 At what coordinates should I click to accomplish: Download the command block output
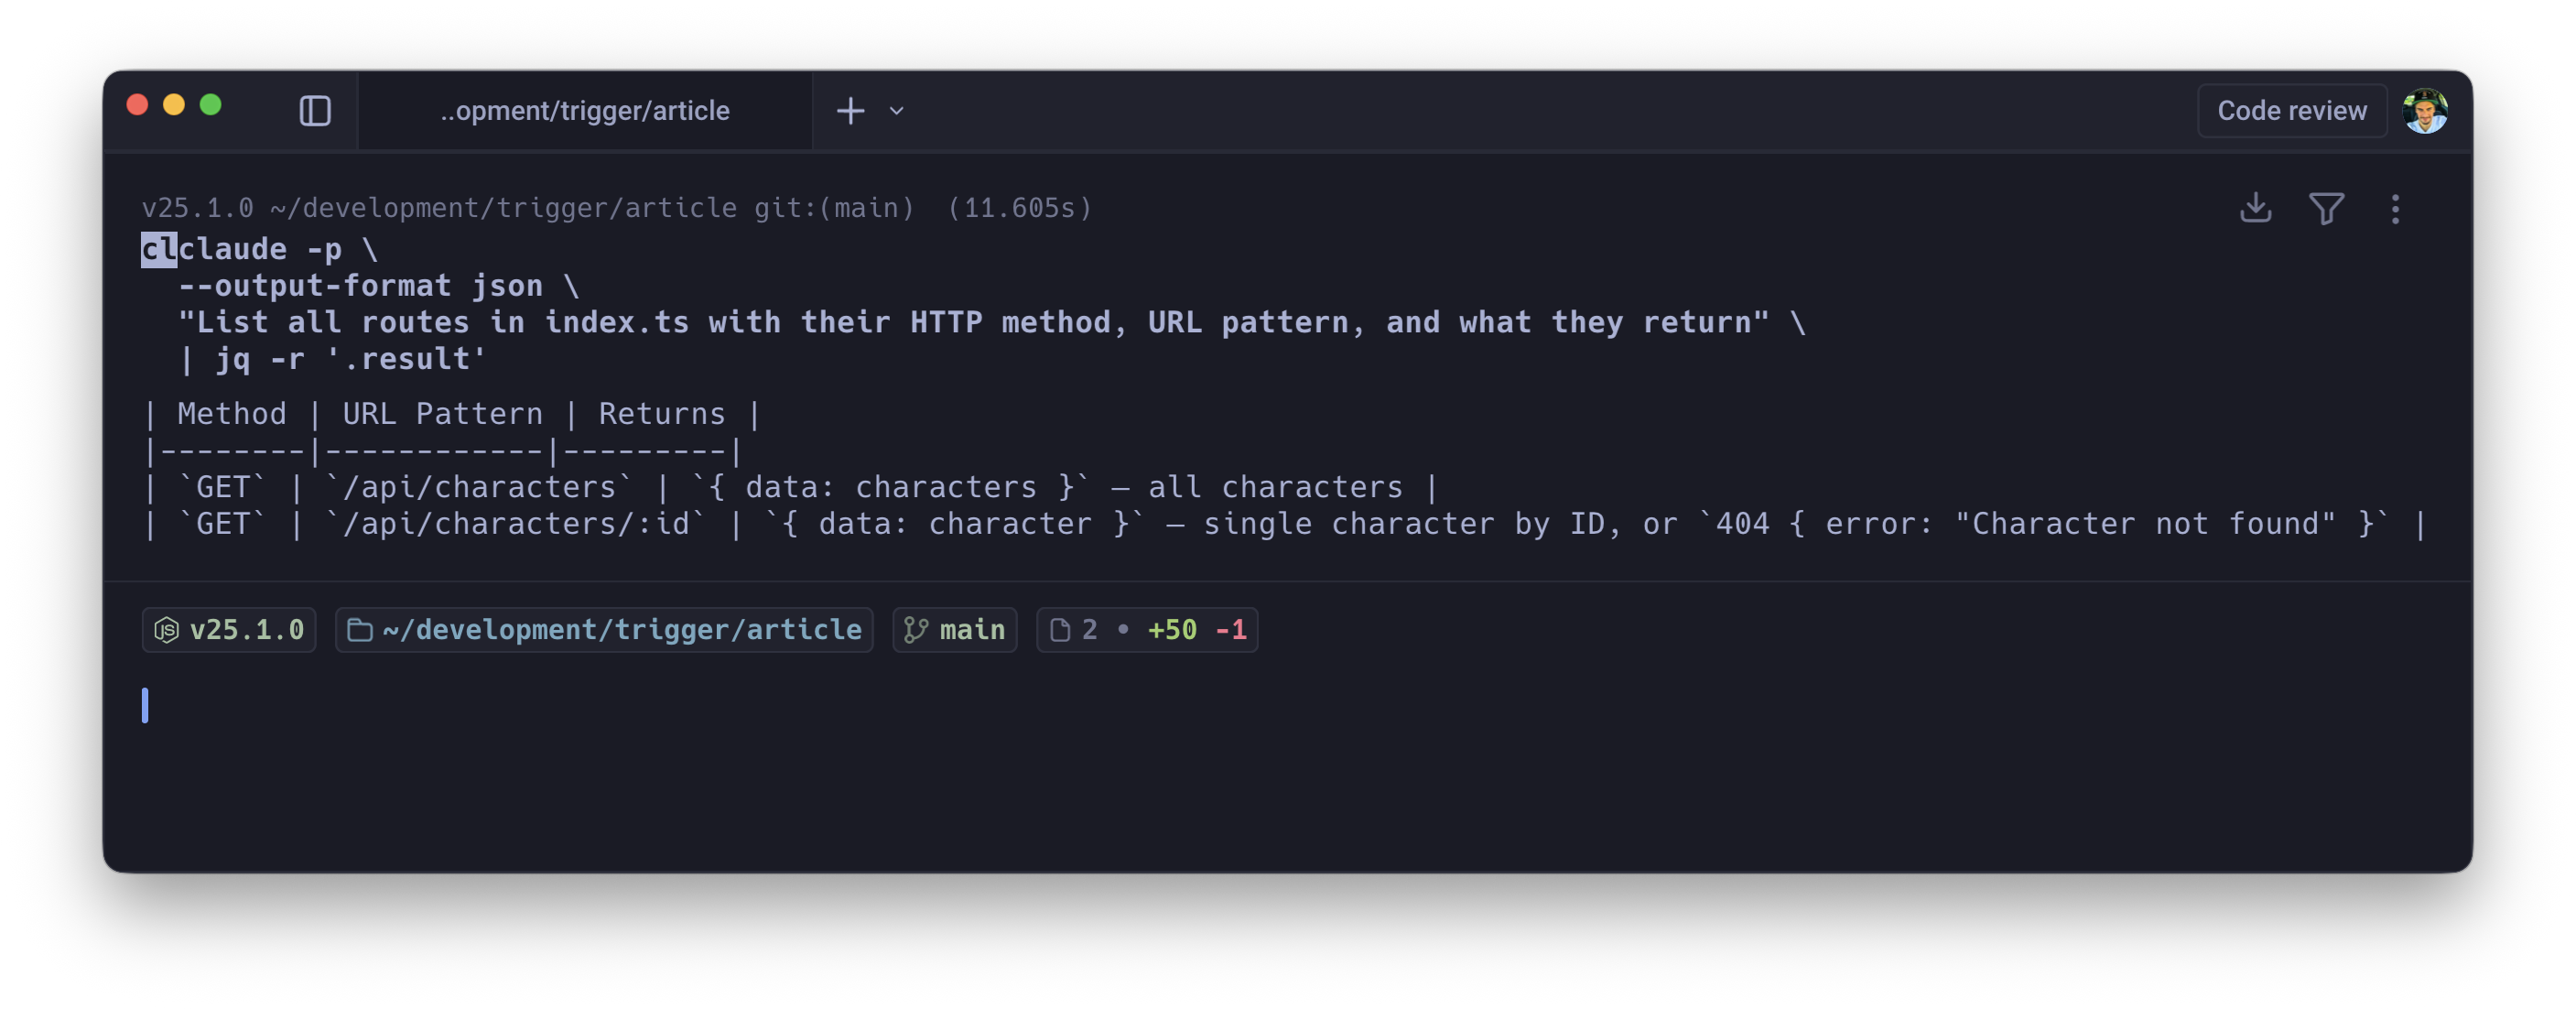tap(2255, 208)
